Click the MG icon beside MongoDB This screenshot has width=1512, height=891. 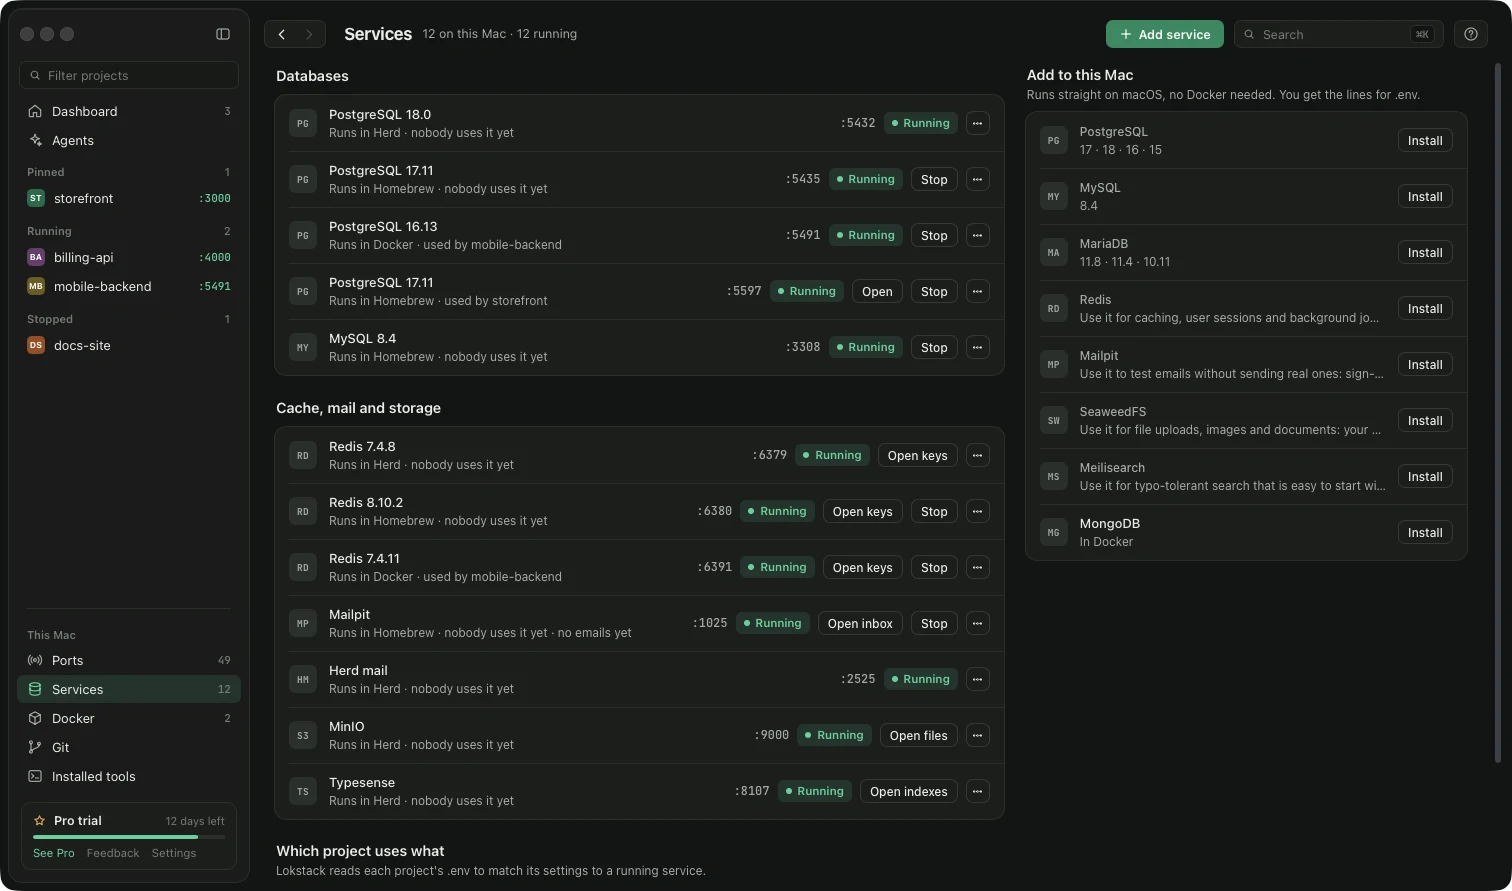(x=1054, y=532)
